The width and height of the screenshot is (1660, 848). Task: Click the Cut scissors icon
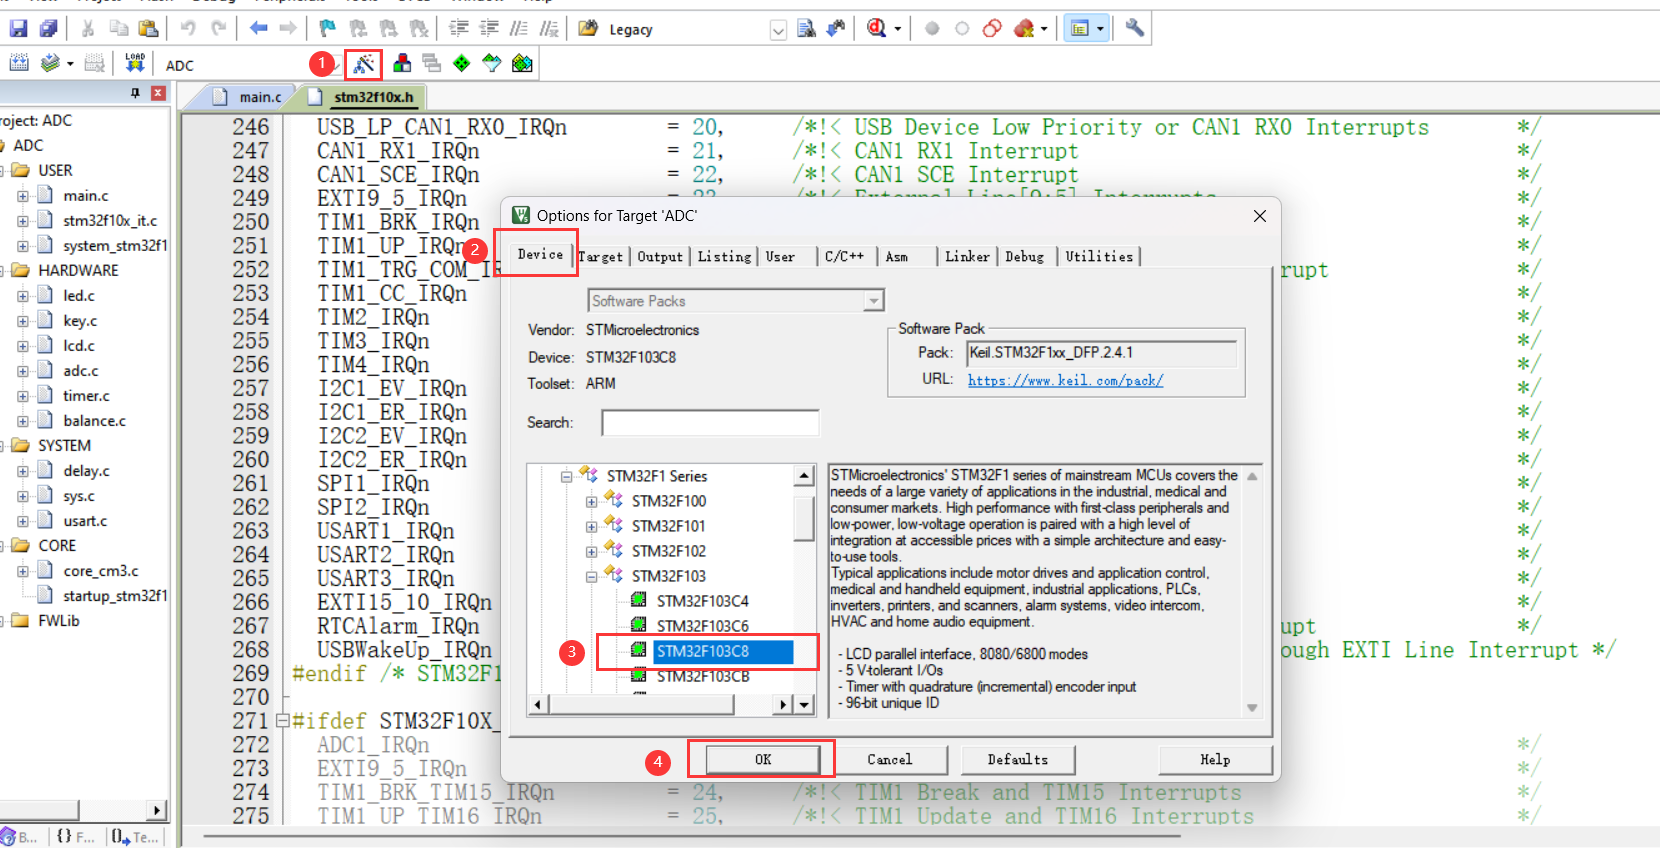tap(88, 28)
